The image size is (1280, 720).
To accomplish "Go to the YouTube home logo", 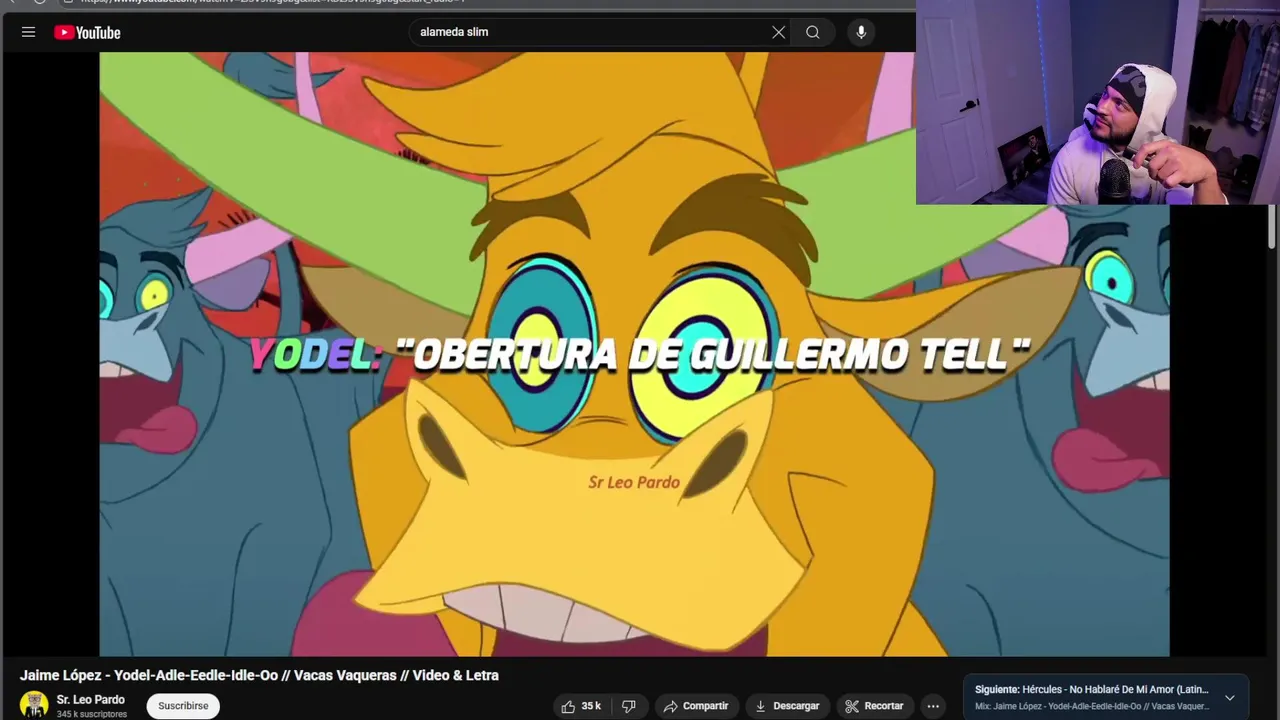I will pyautogui.click(x=87, y=32).
